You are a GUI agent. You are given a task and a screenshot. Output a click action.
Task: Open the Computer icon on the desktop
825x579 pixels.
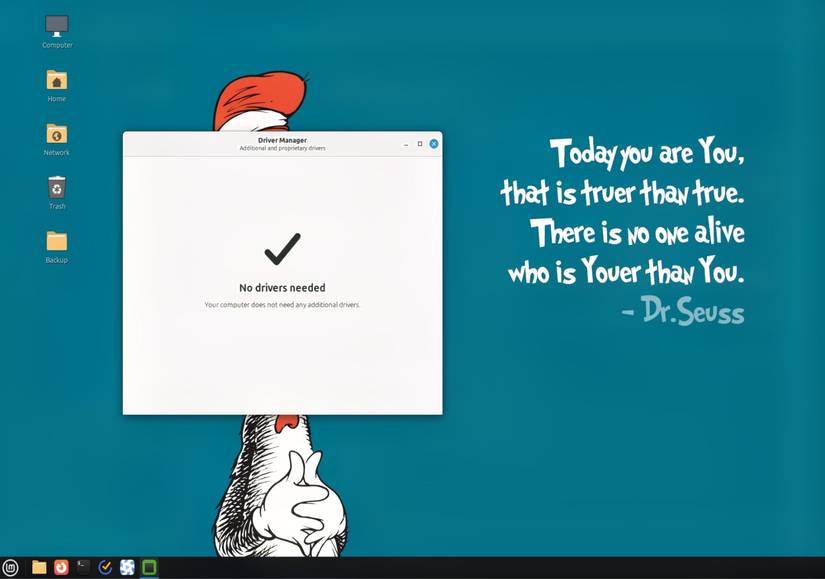pos(56,25)
